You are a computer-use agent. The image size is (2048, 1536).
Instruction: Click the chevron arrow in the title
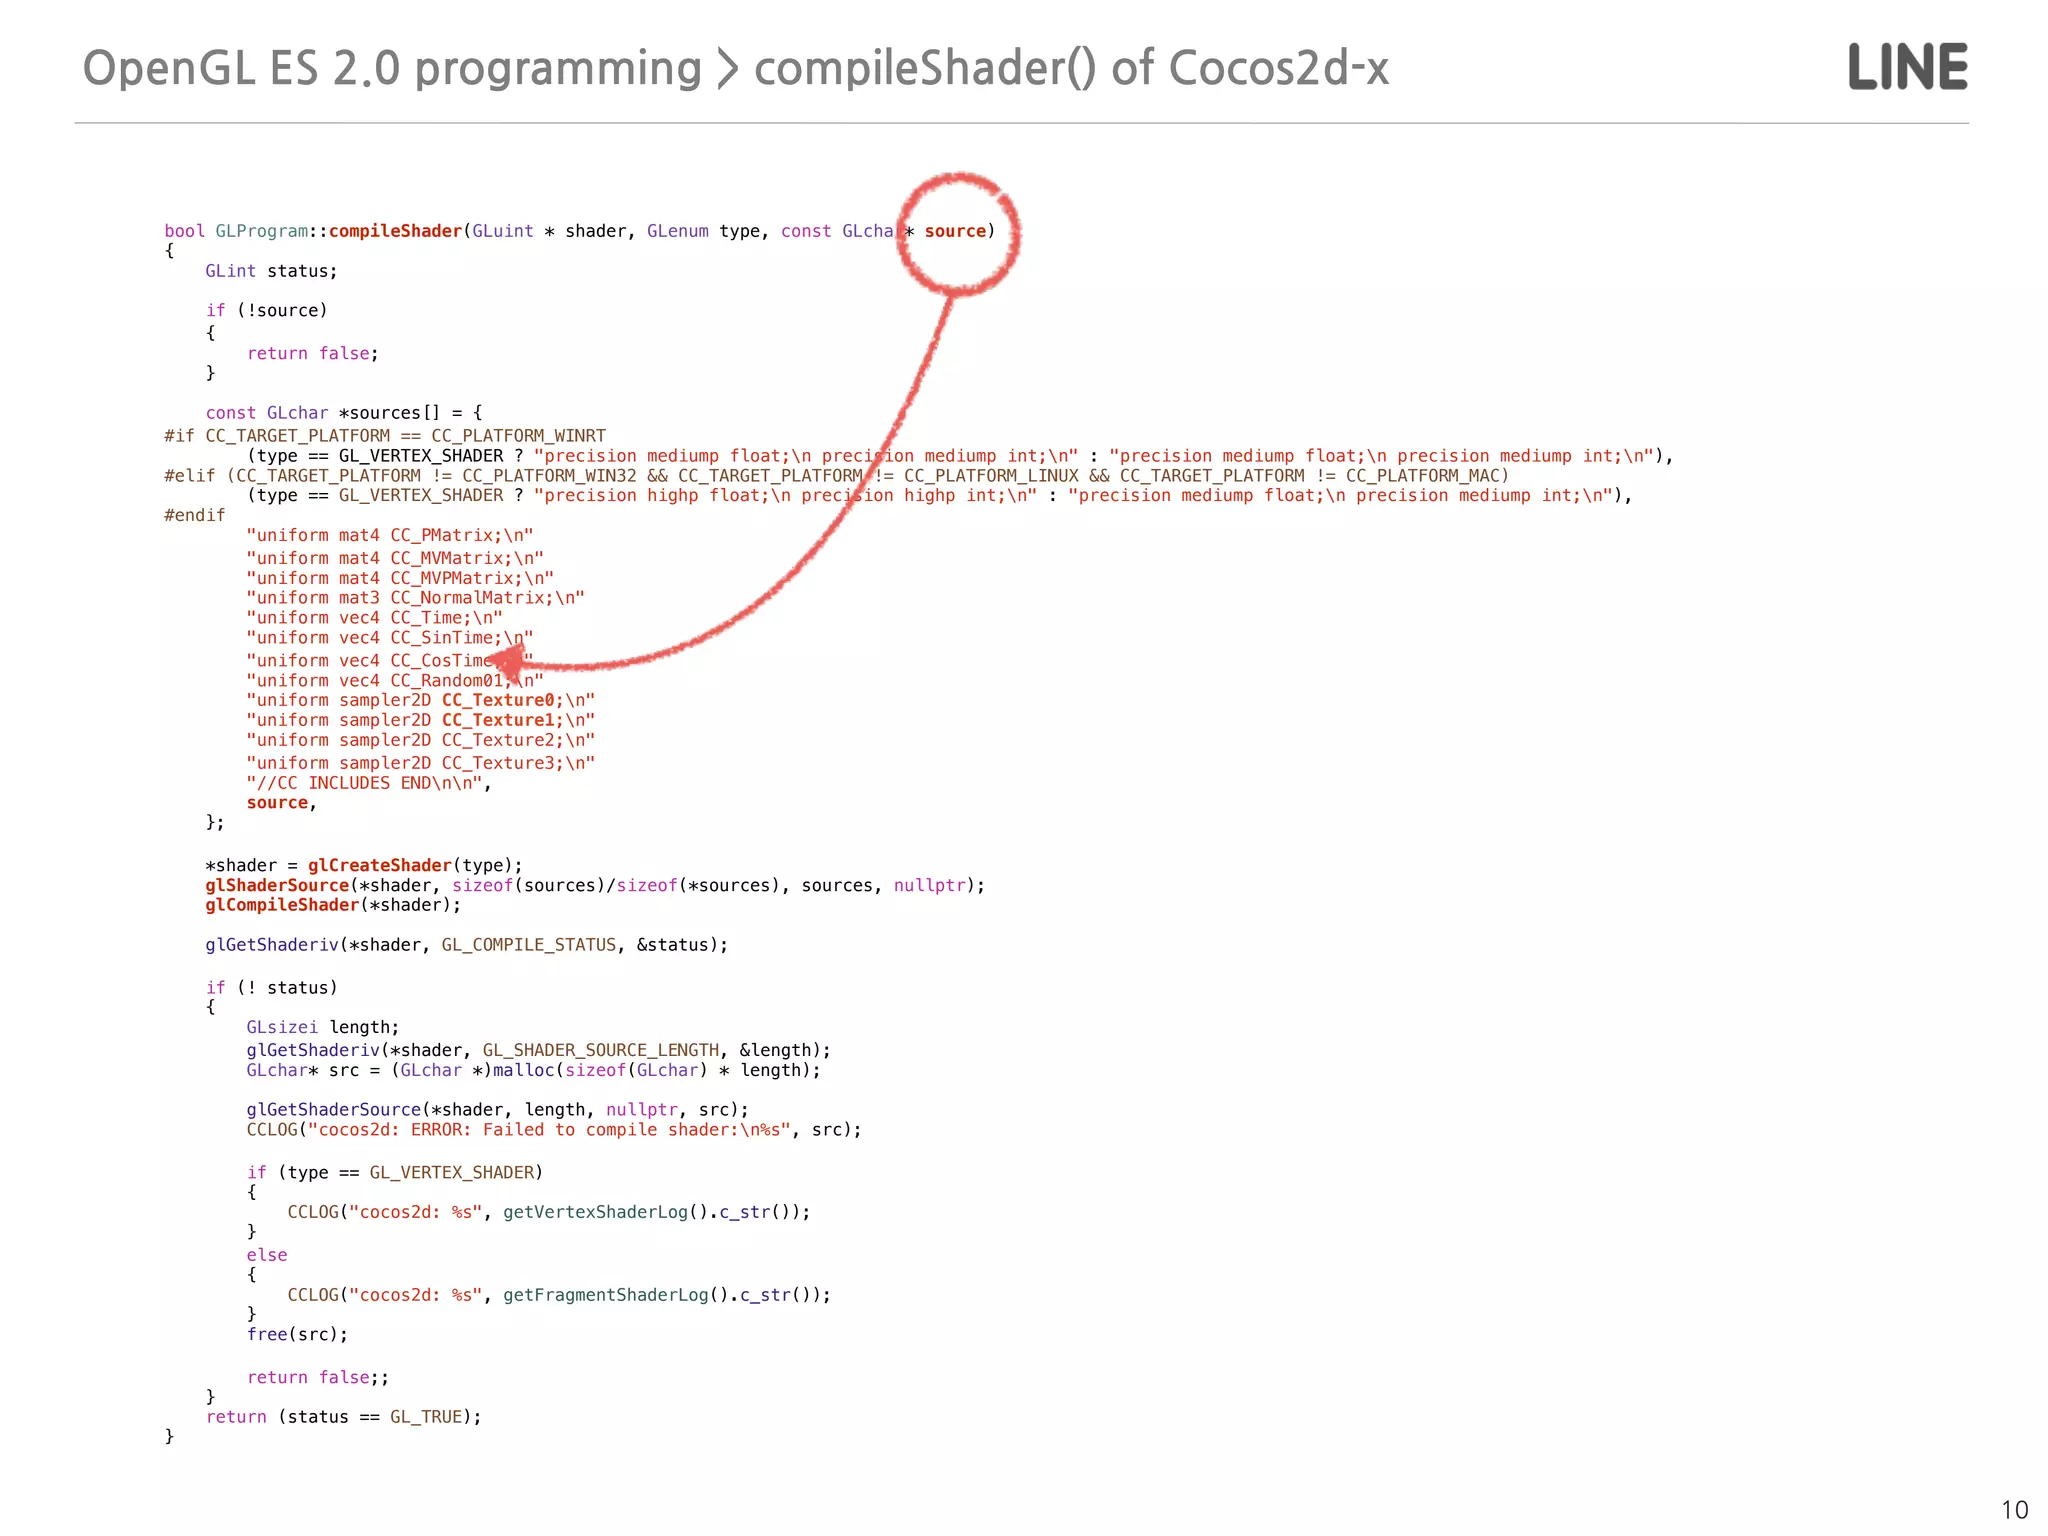pos(727,68)
